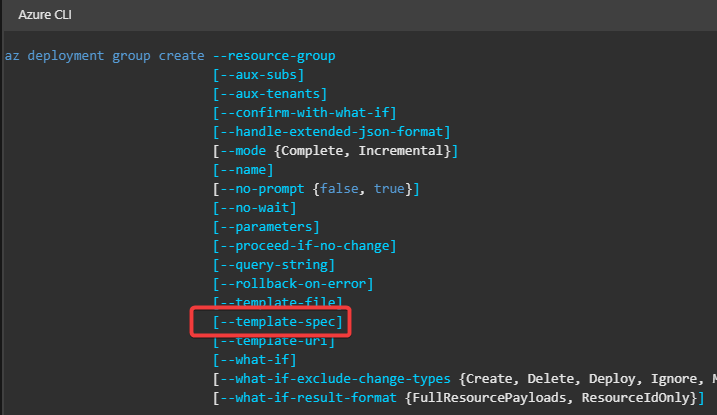Screen dimensions: 717x415
Task: Select the --query-string parameter link
Action: [274, 265]
